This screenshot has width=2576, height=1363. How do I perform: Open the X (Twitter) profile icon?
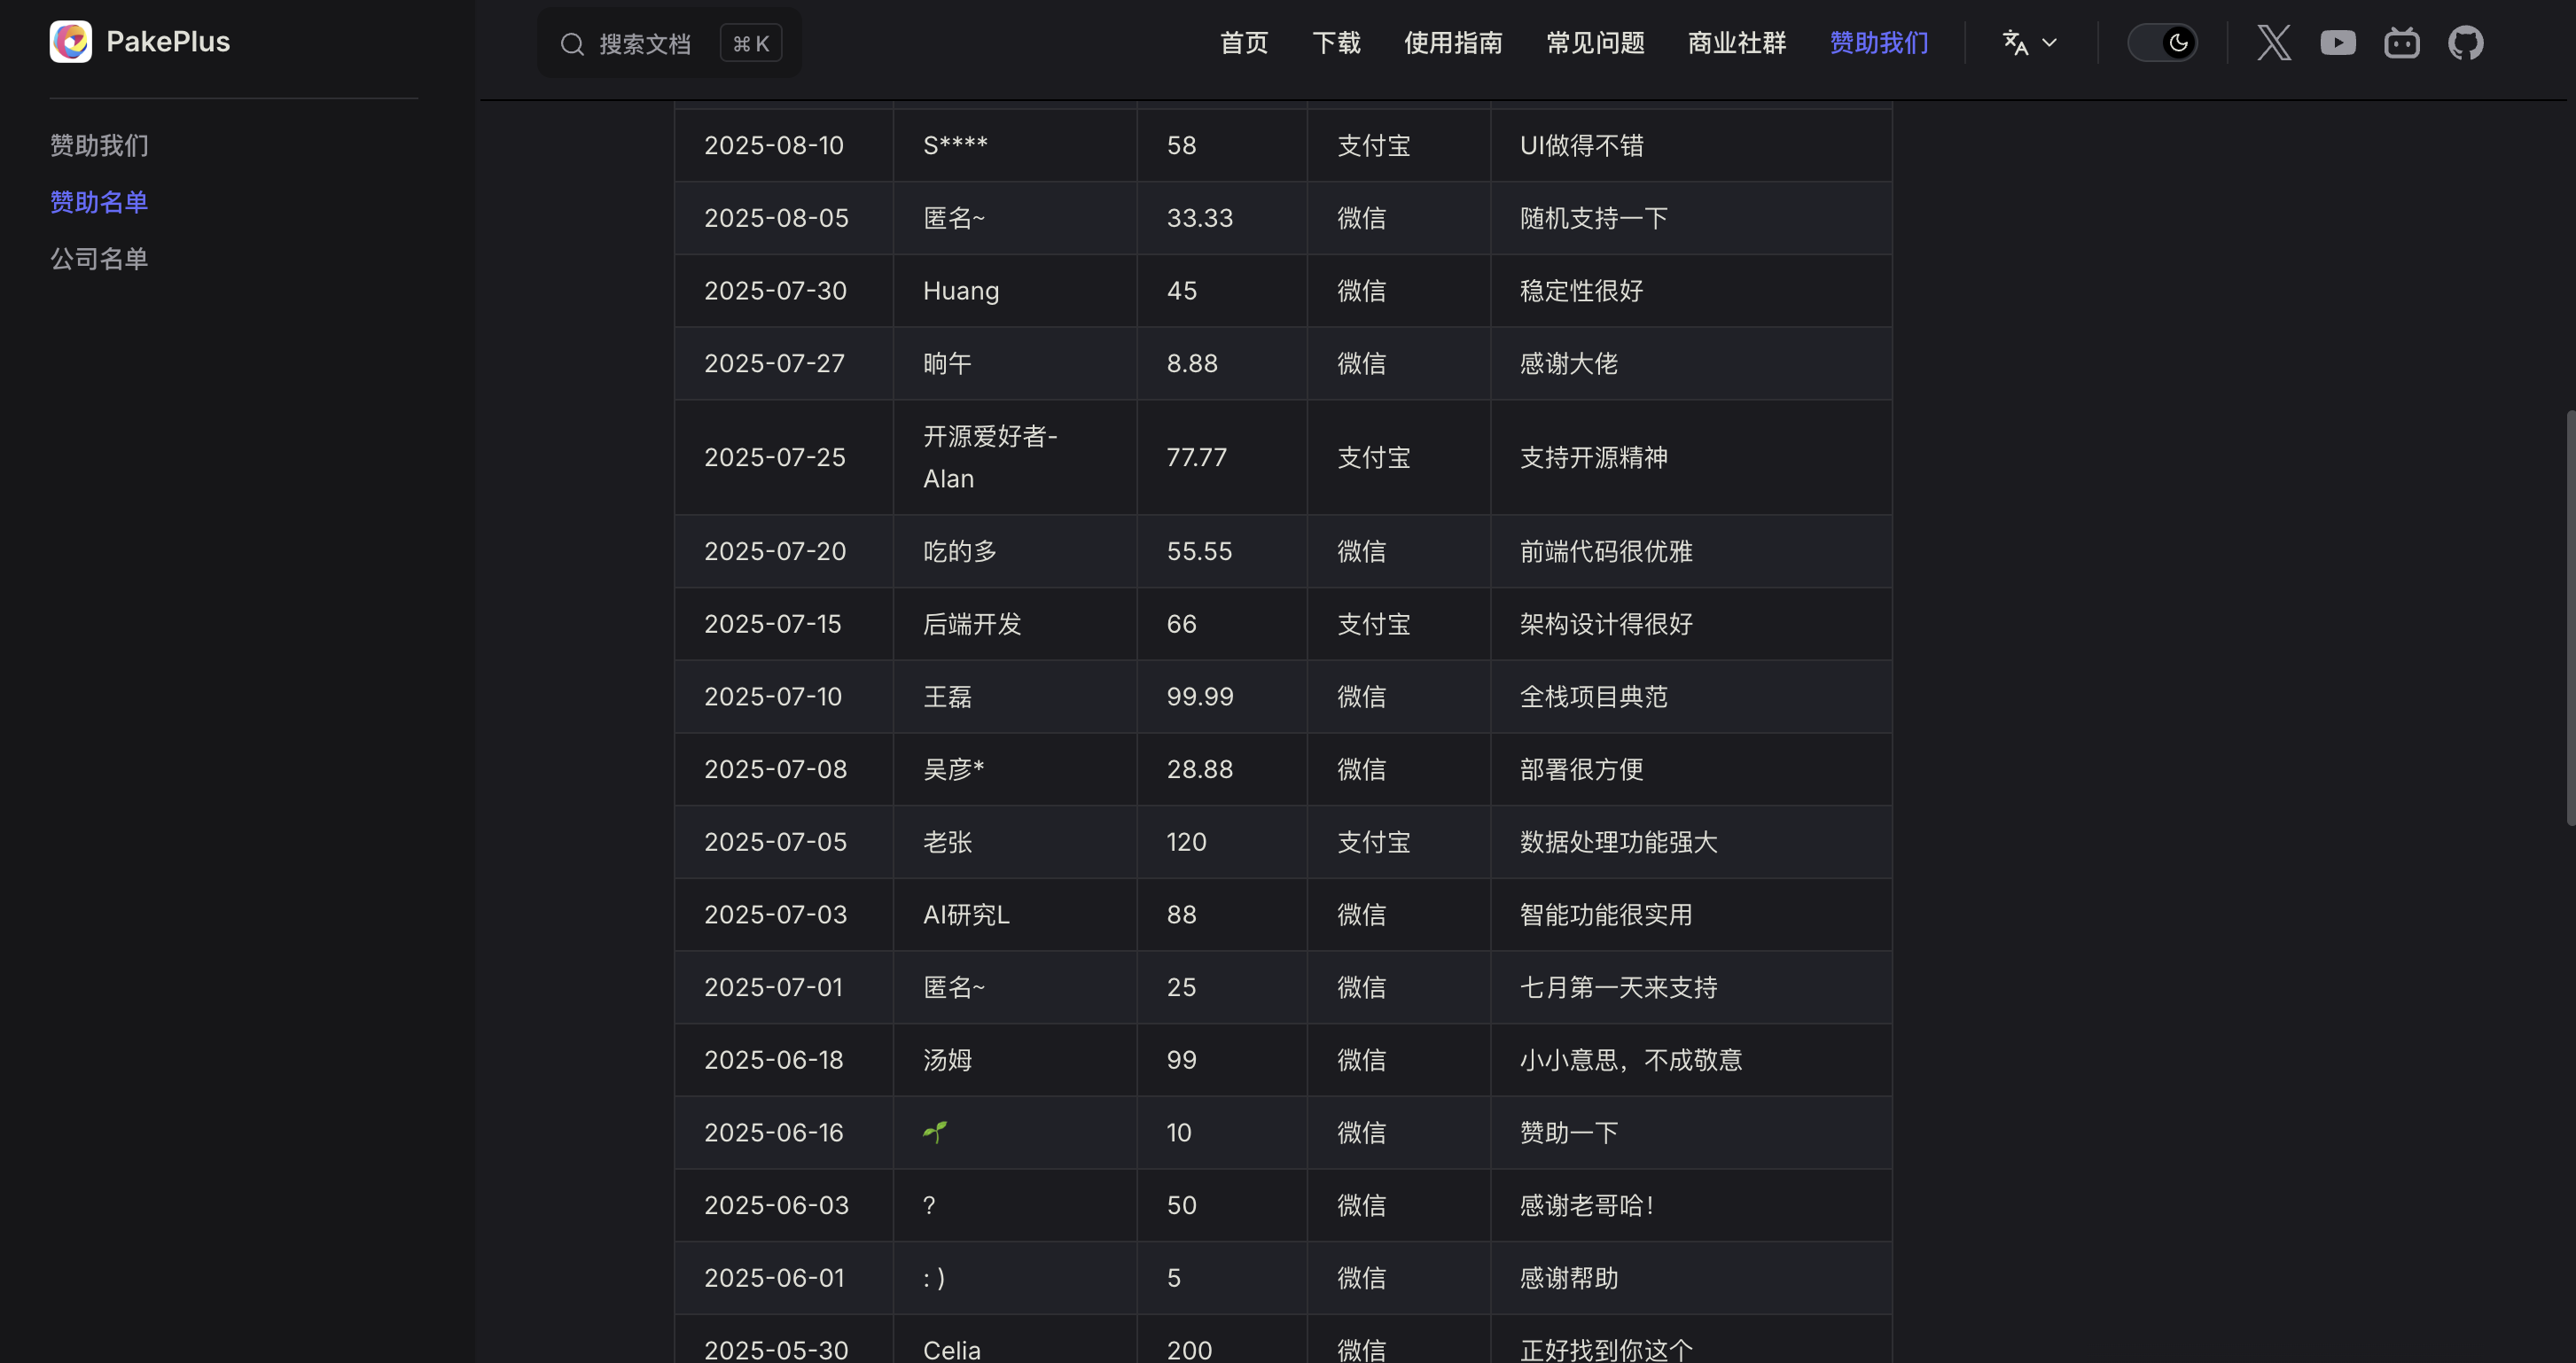pos(2274,42)
